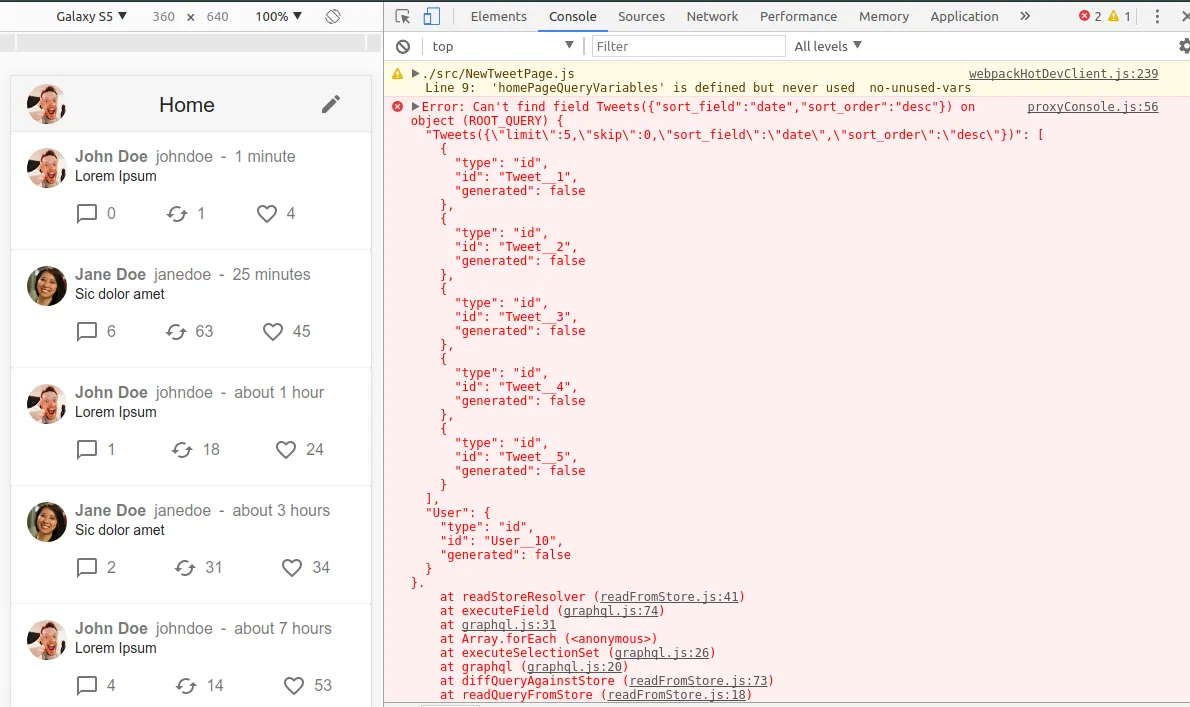Image resolution: width=1190 pixels, height=707 pixels.
Task: Open the webpackHotDevClient.js:239 source link
Action: click(x=1063, y=73)
